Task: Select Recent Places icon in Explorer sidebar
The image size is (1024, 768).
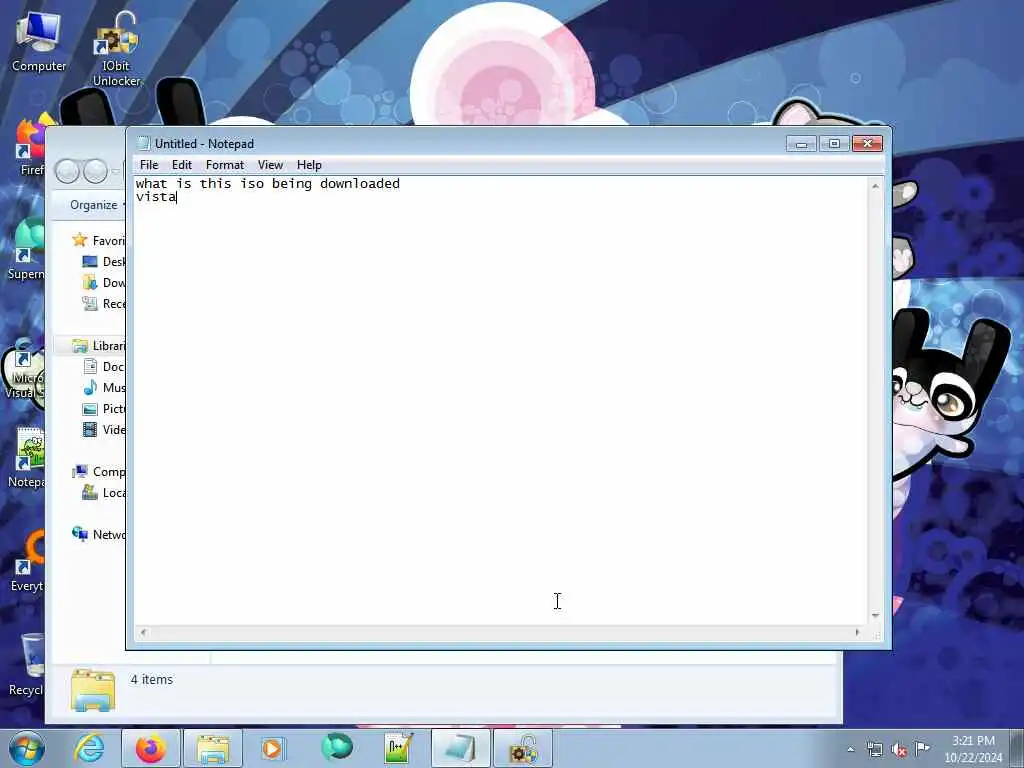Action: pos(90,304)
